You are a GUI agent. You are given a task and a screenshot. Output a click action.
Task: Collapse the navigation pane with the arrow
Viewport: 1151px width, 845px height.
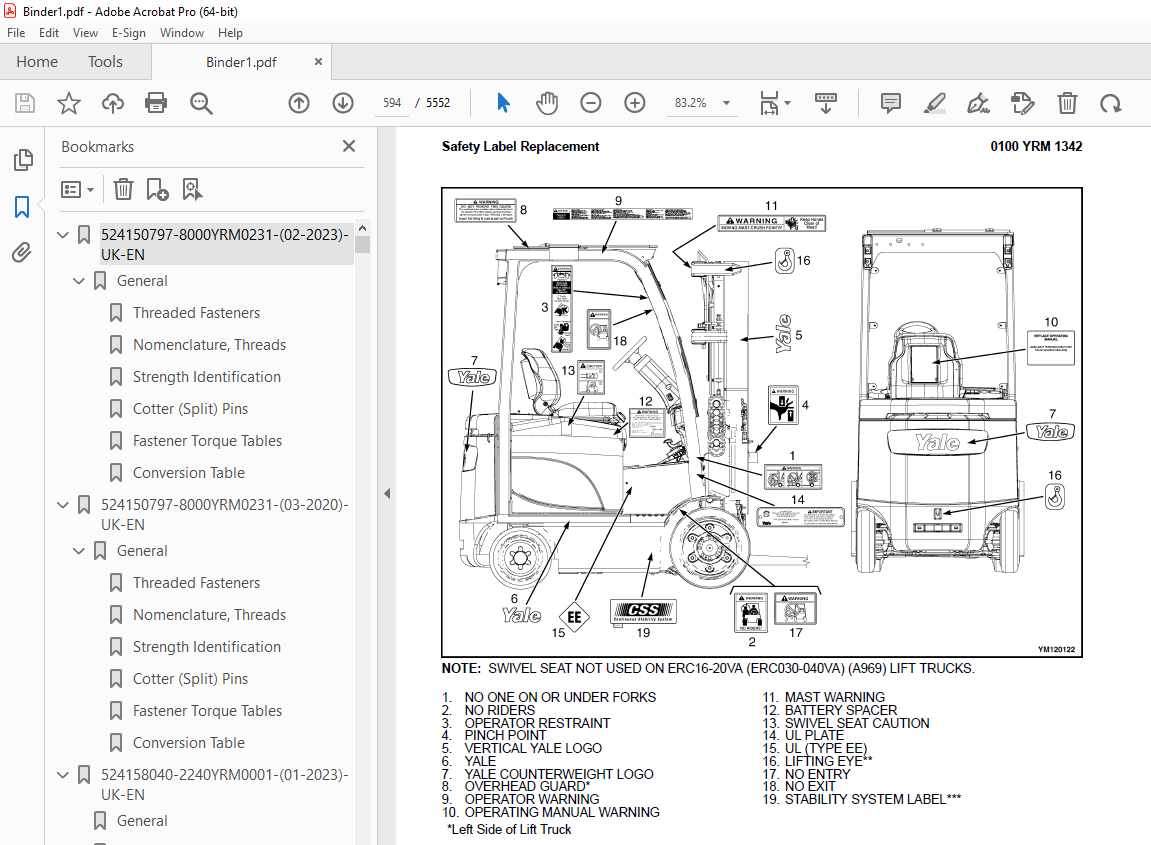tap(387, 493)
